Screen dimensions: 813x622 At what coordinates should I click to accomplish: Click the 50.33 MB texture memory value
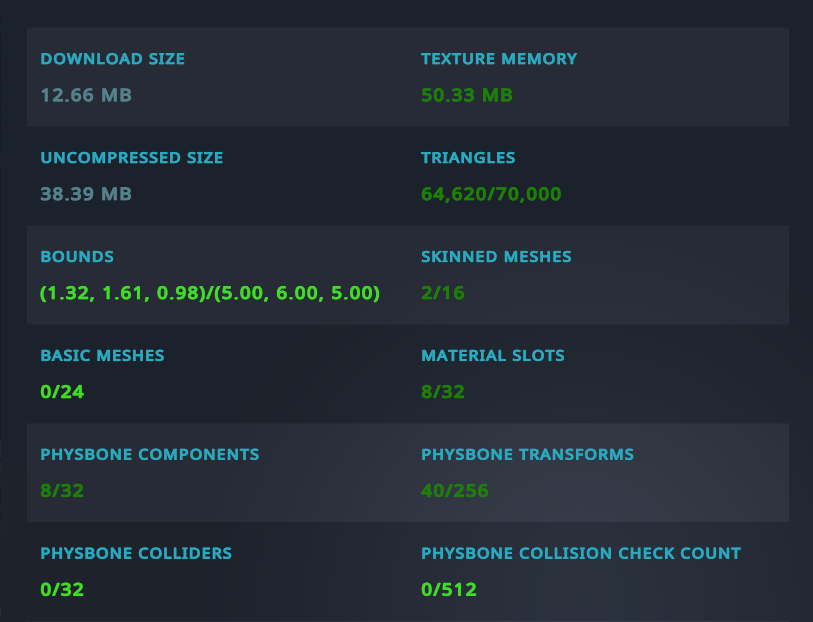467,95
